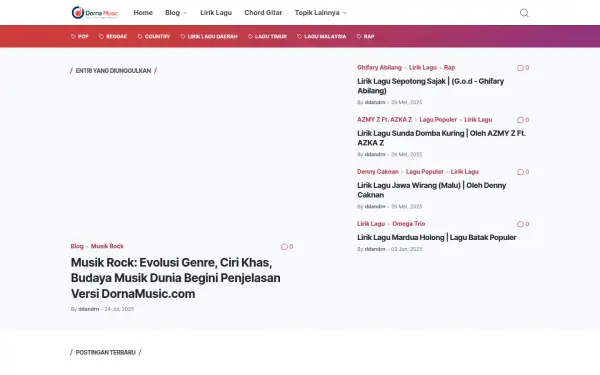Image resolution: width=600 pixels, height=375 pixels.
Task: Click the comment bubble icon on Jawa Wirang post
Action: point(520,172)
